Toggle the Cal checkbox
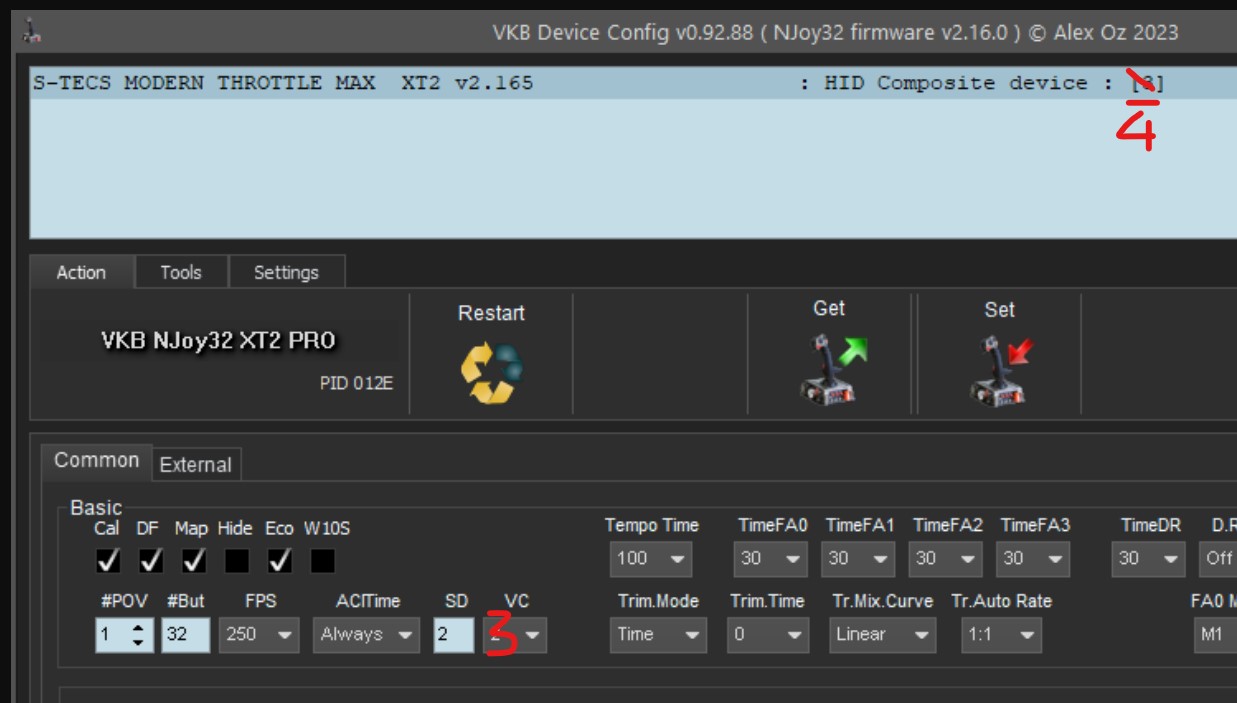This screenshot has width=1237, height=703. (x=107, y=561)
